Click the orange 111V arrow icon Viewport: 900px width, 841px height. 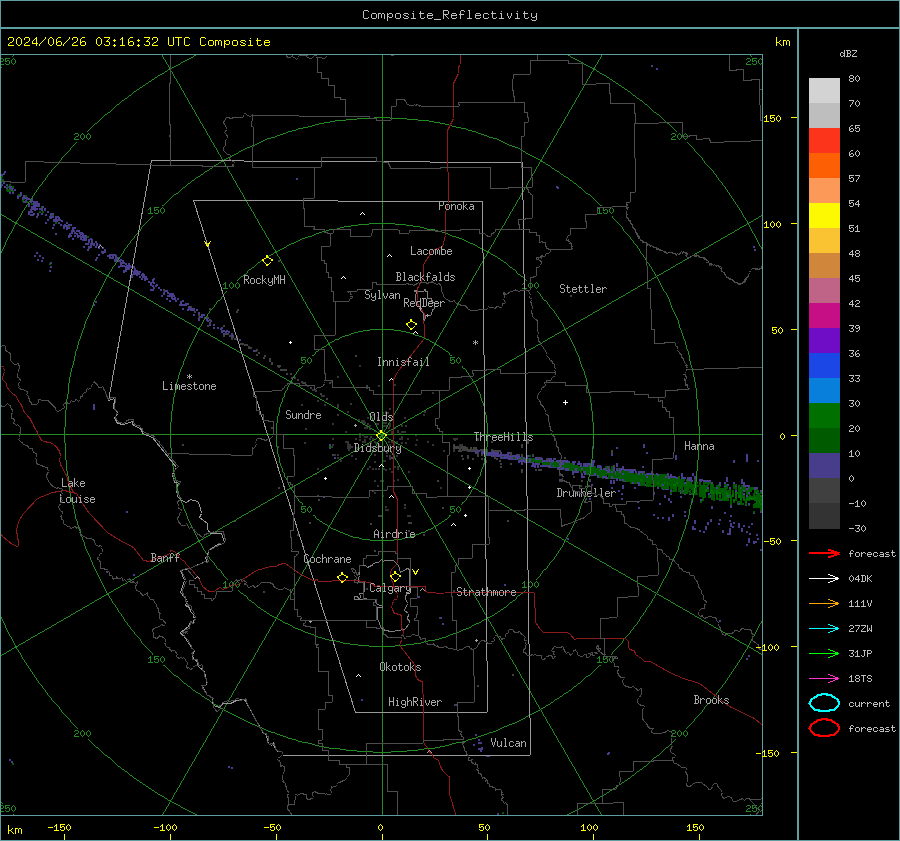click(x=824, y=603)
